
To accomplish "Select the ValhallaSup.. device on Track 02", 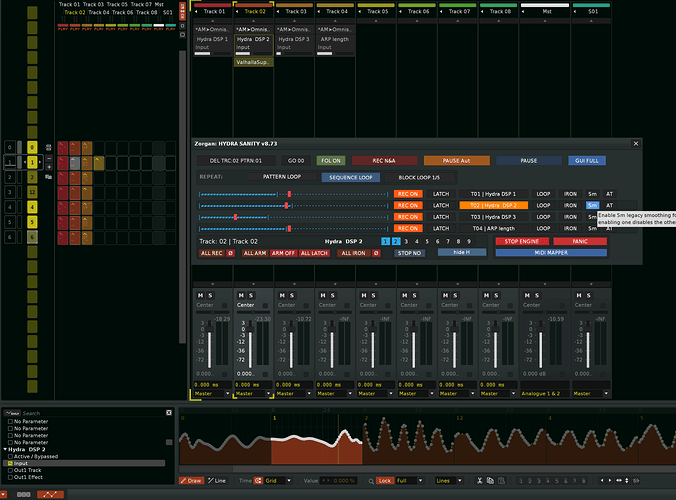I will (x=253, y=62).
